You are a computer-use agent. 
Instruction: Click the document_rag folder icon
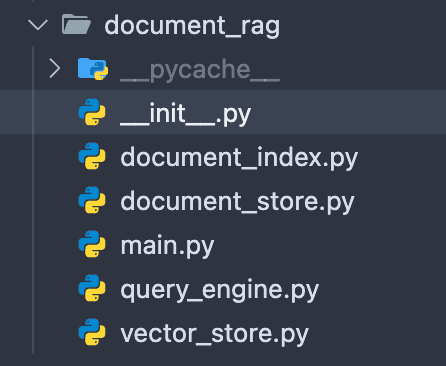pyautogui.click(x=76, y=24)
